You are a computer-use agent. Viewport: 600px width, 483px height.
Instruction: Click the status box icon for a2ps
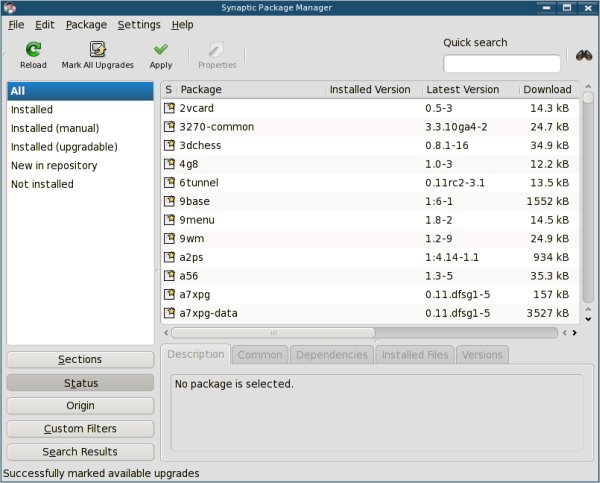coord(169,258)
